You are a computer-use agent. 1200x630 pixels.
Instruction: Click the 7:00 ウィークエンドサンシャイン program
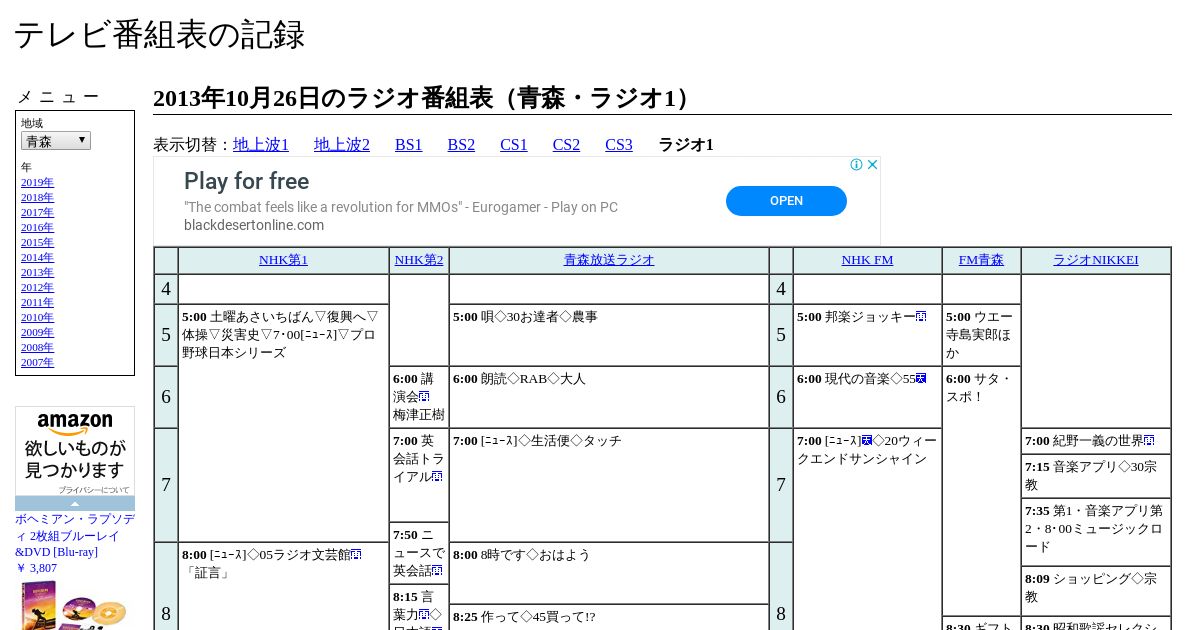(867, 529)
